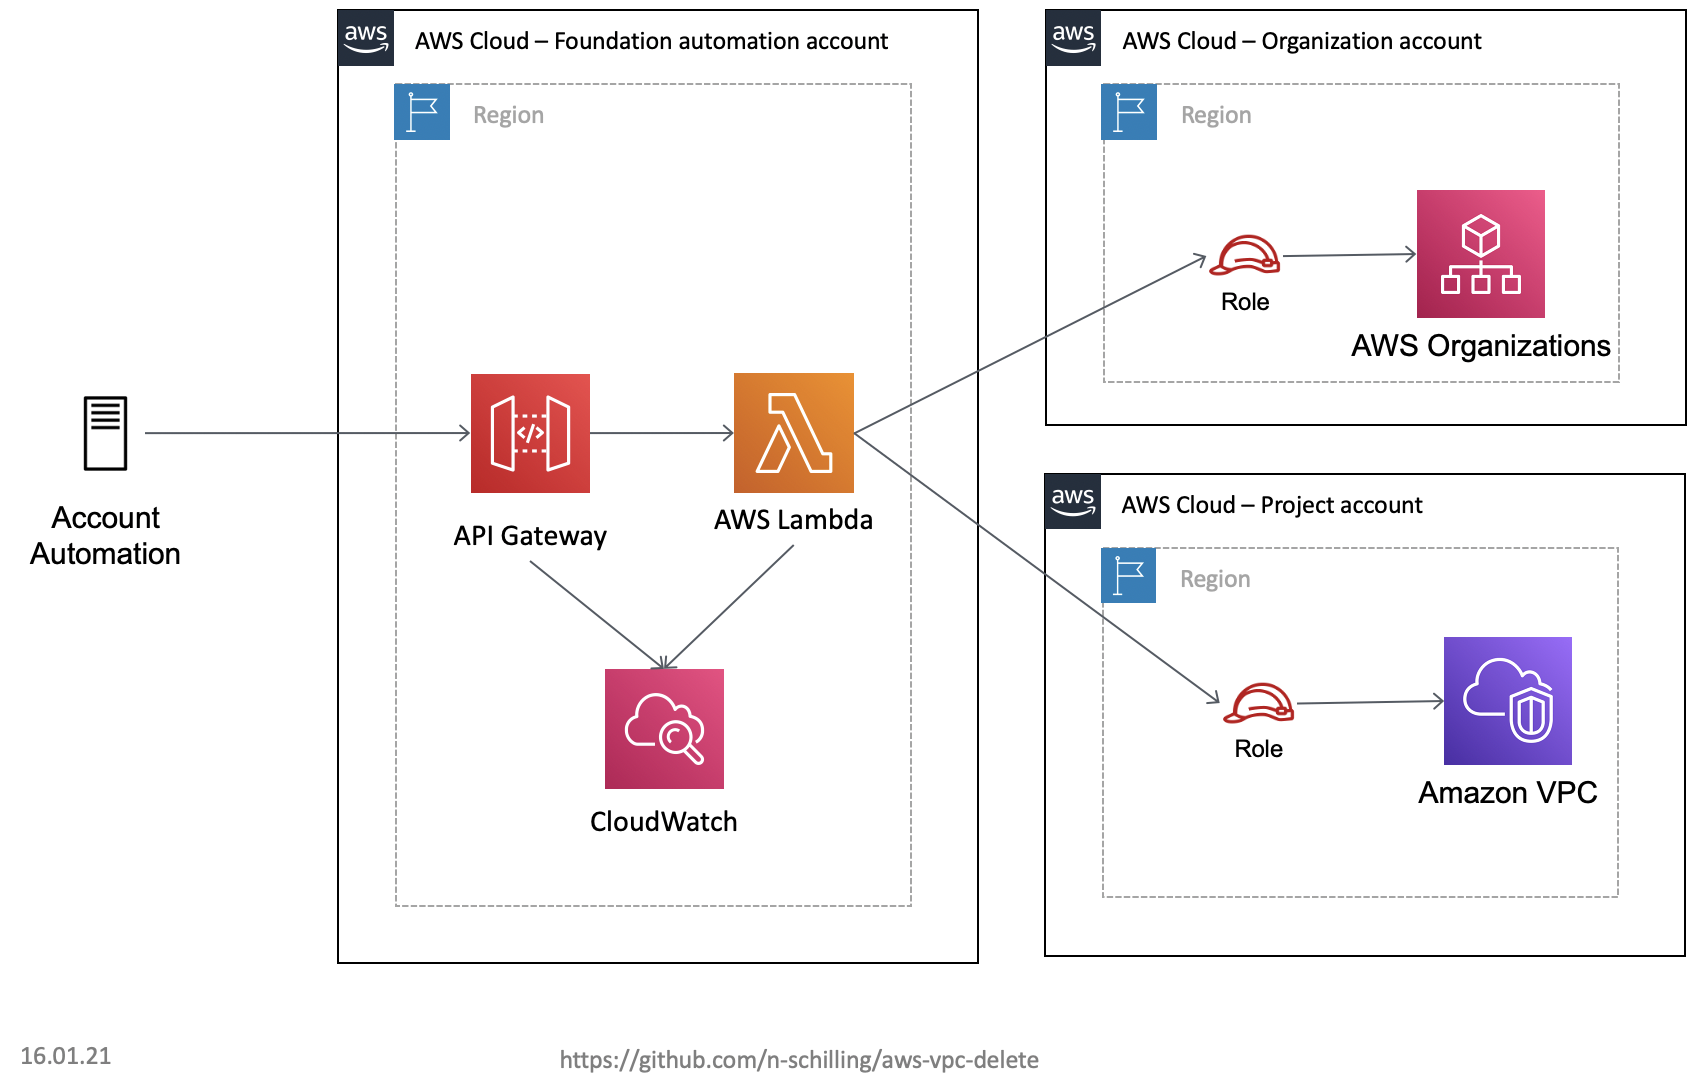Click 'Region' label in Foundation automation account
Screen dimensions: 1692x1086
coord(509,115)
